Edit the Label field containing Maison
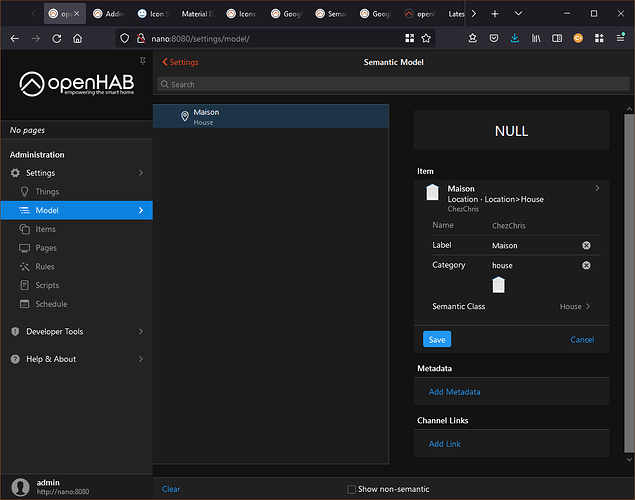 [x=535, y=245]
